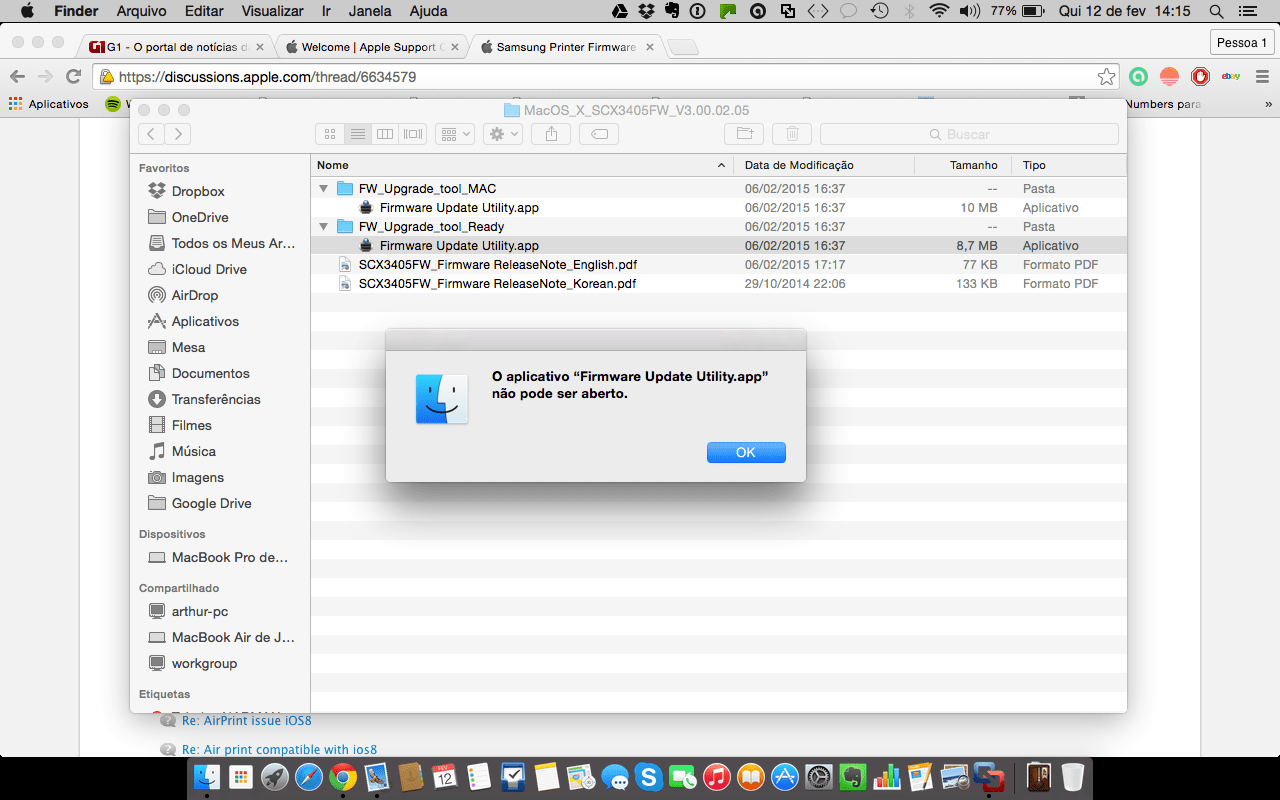Open Filmes in Finder sidebar

(x=191, y=425)
